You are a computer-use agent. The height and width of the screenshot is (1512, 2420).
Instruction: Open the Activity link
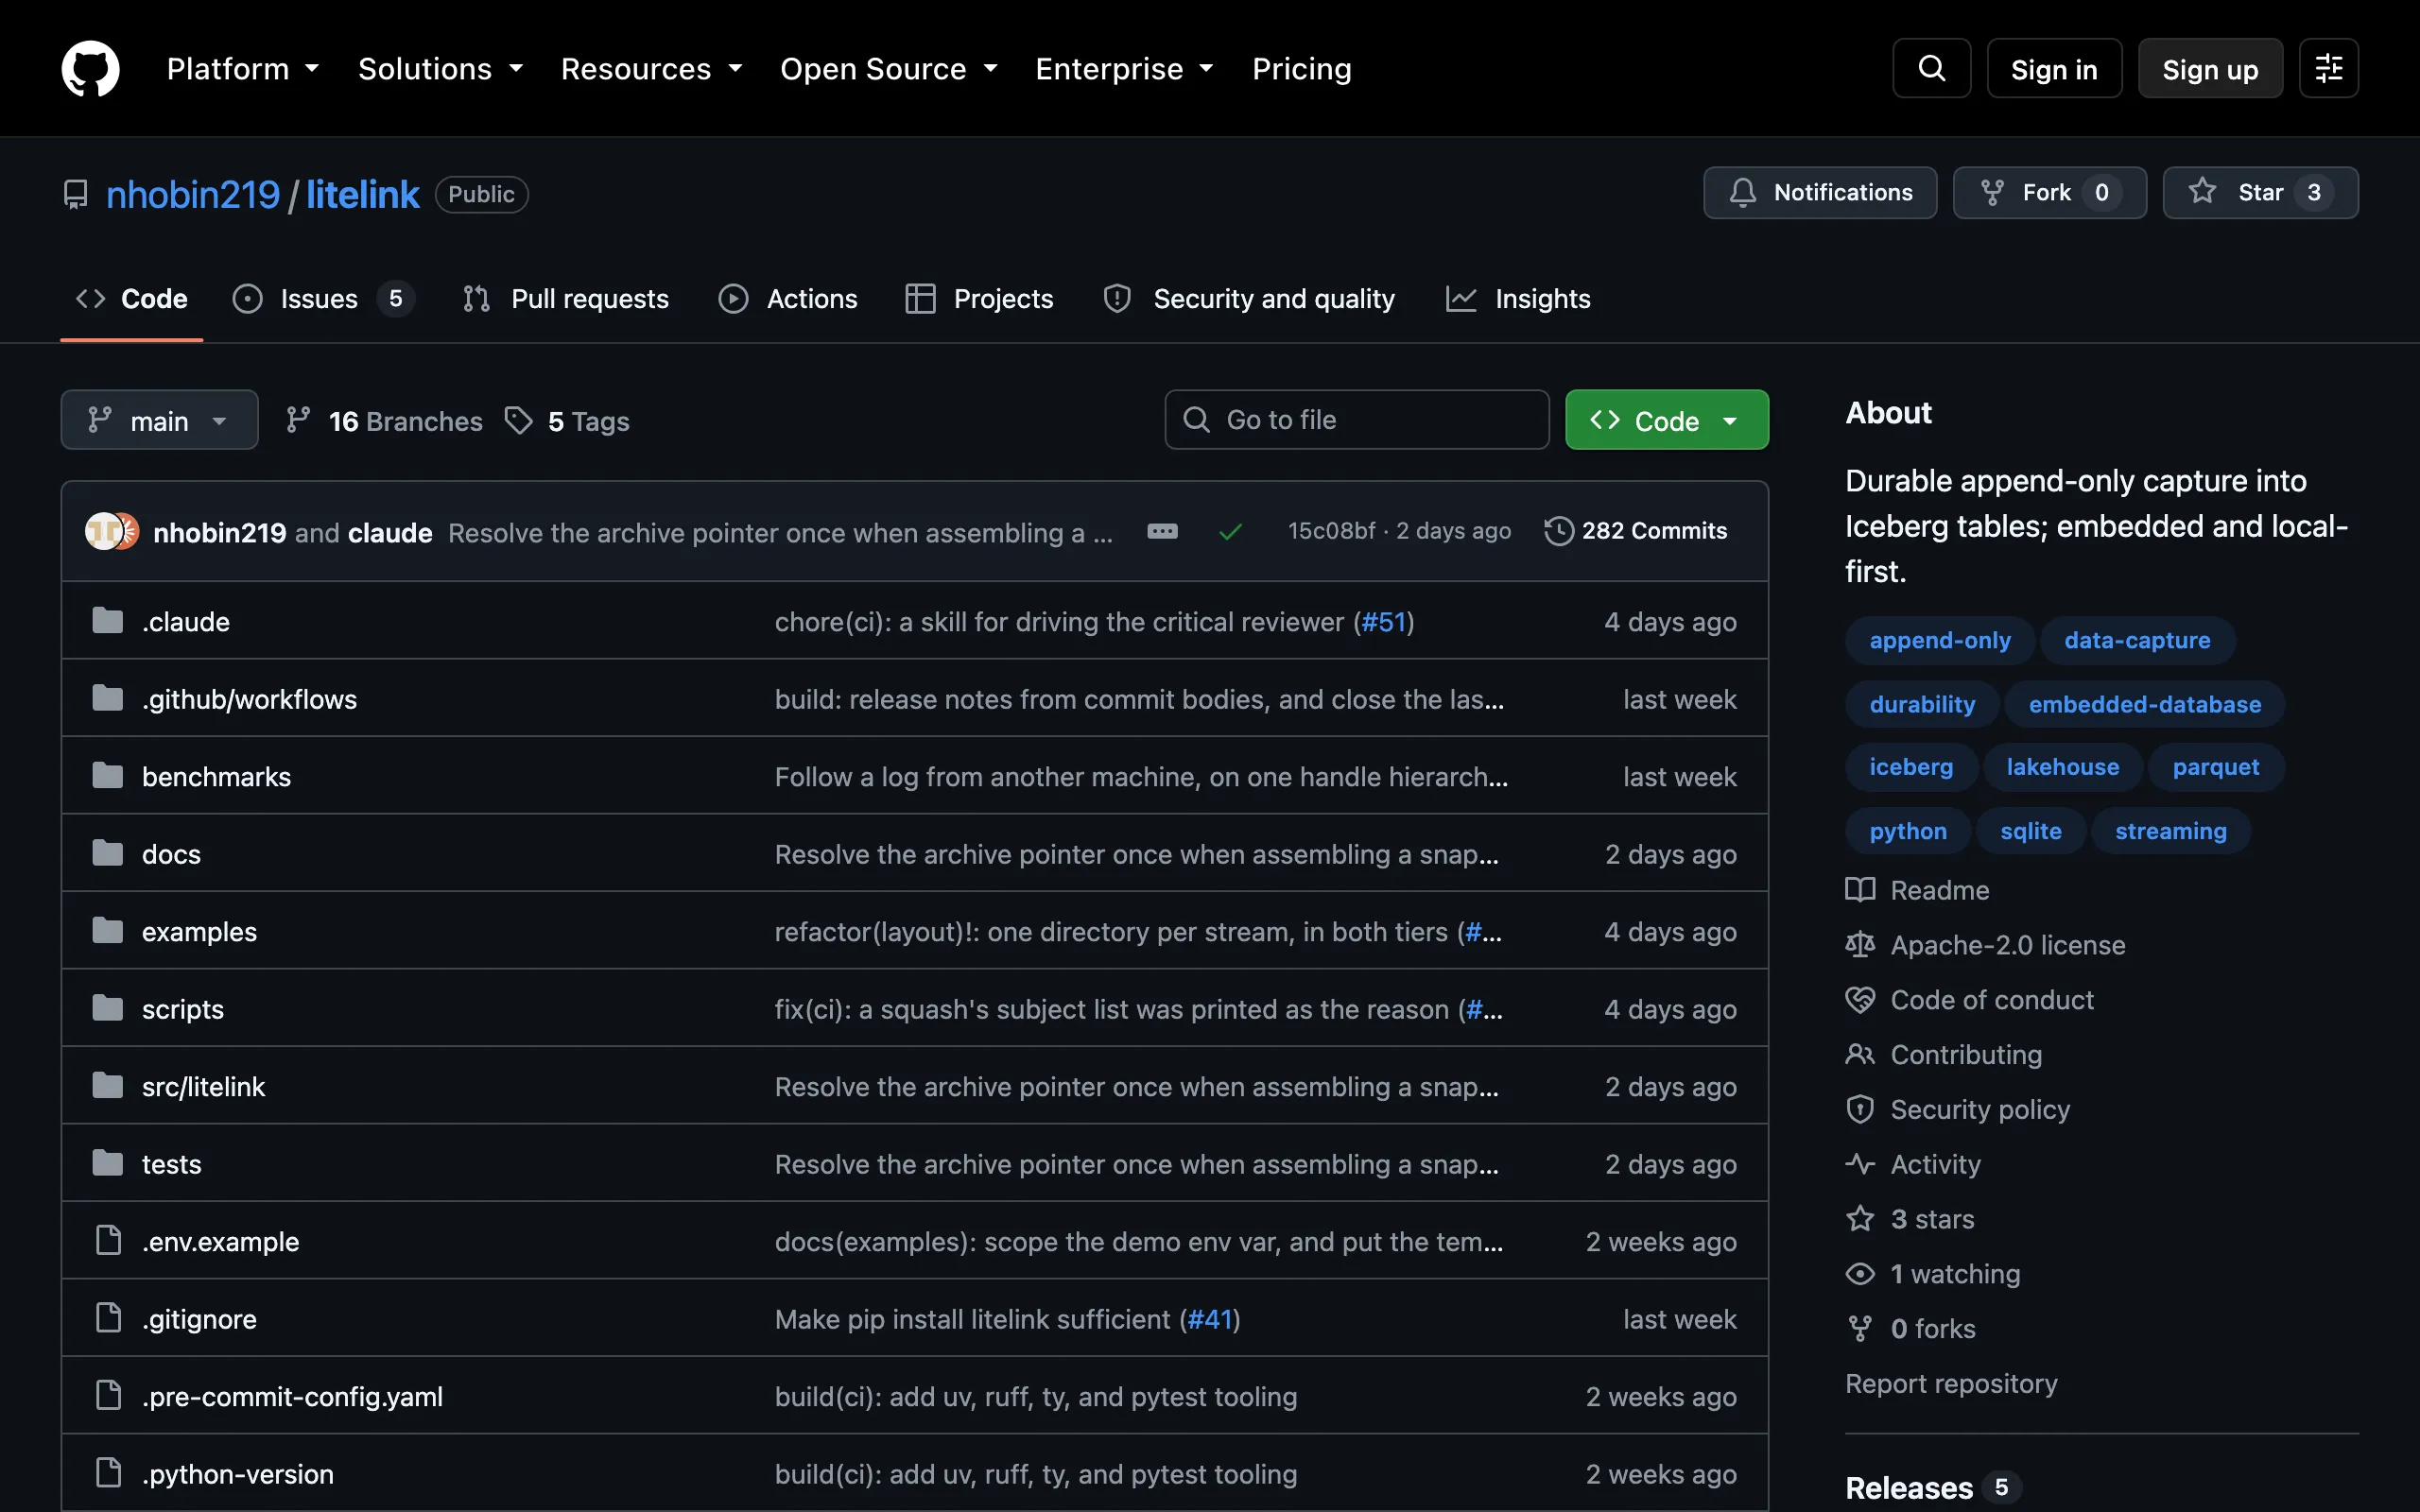[1913, 1164]
